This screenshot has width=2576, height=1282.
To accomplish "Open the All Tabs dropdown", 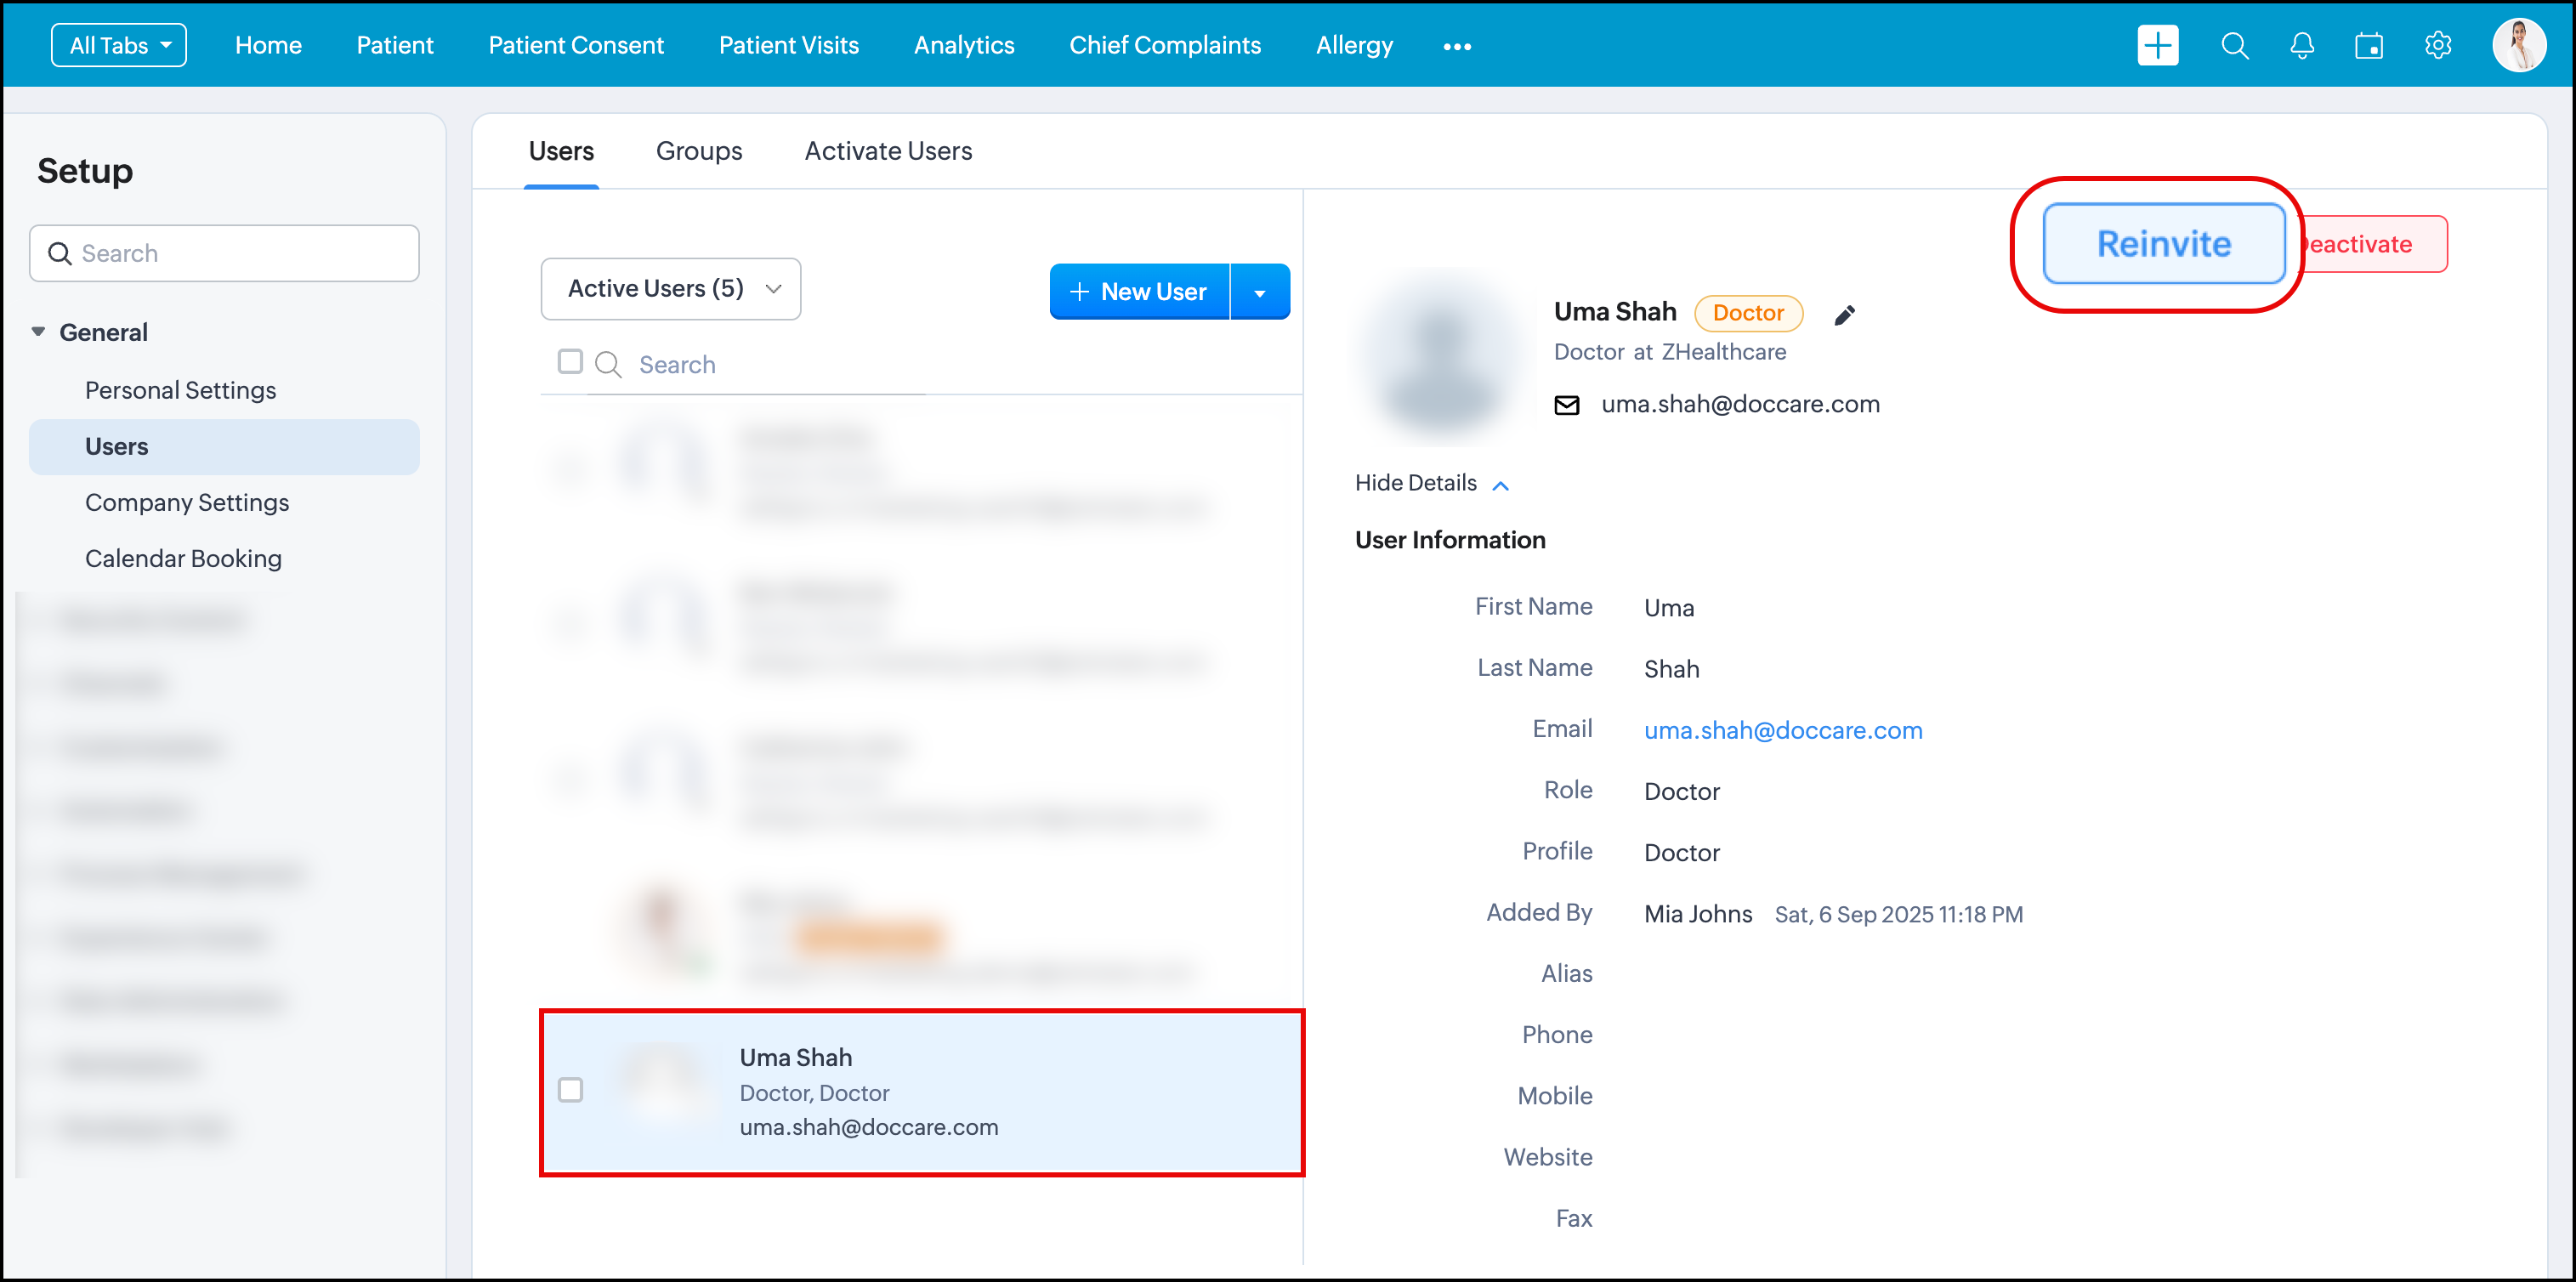I will point(119,46).
